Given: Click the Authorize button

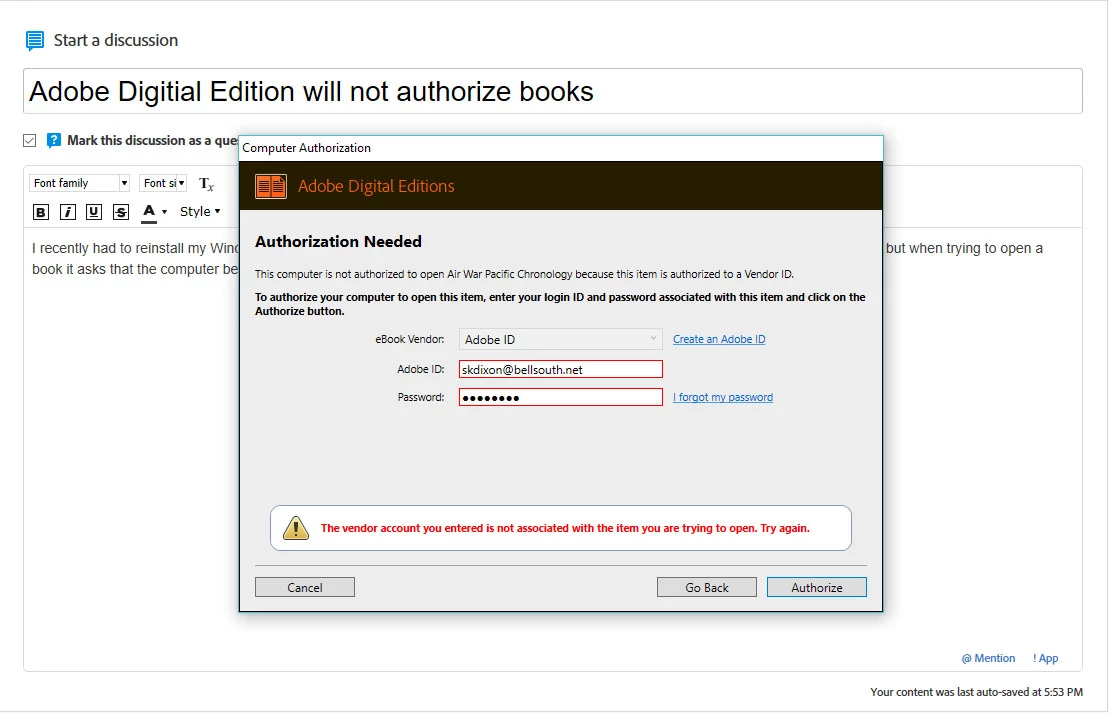Looking at the screenshot, I should [x=816, y=587].
